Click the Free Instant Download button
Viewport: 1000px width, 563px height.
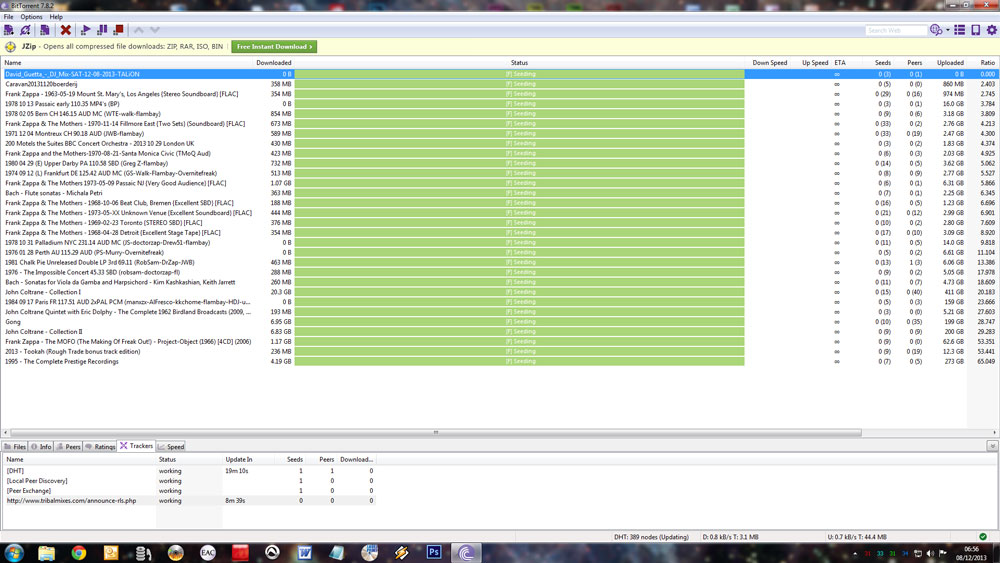274,47
